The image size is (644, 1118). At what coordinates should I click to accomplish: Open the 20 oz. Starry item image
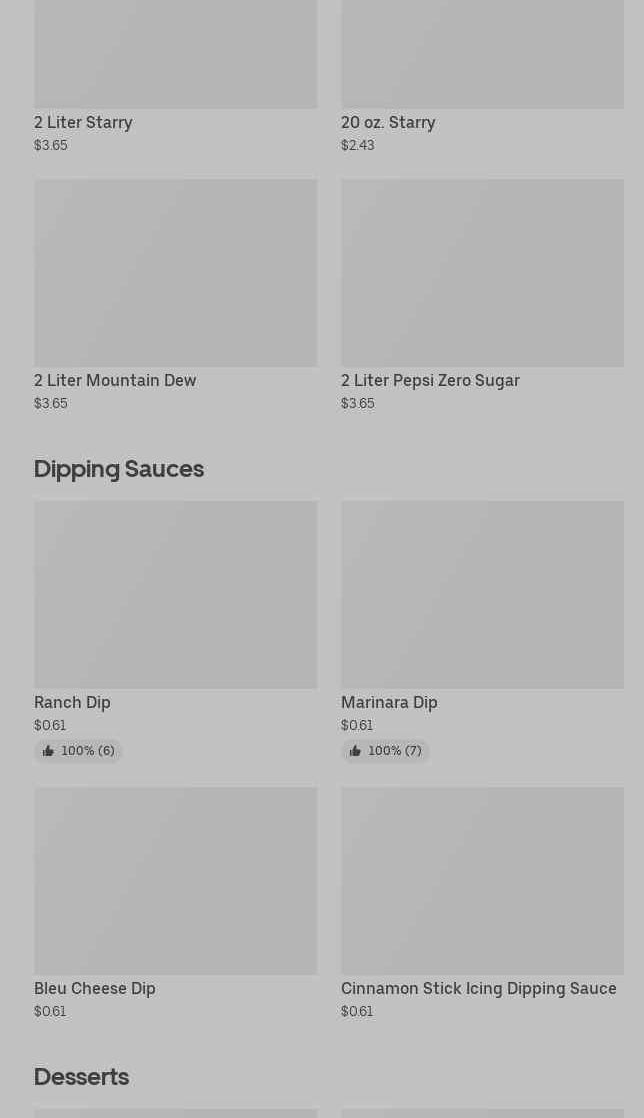click(482, 54)
